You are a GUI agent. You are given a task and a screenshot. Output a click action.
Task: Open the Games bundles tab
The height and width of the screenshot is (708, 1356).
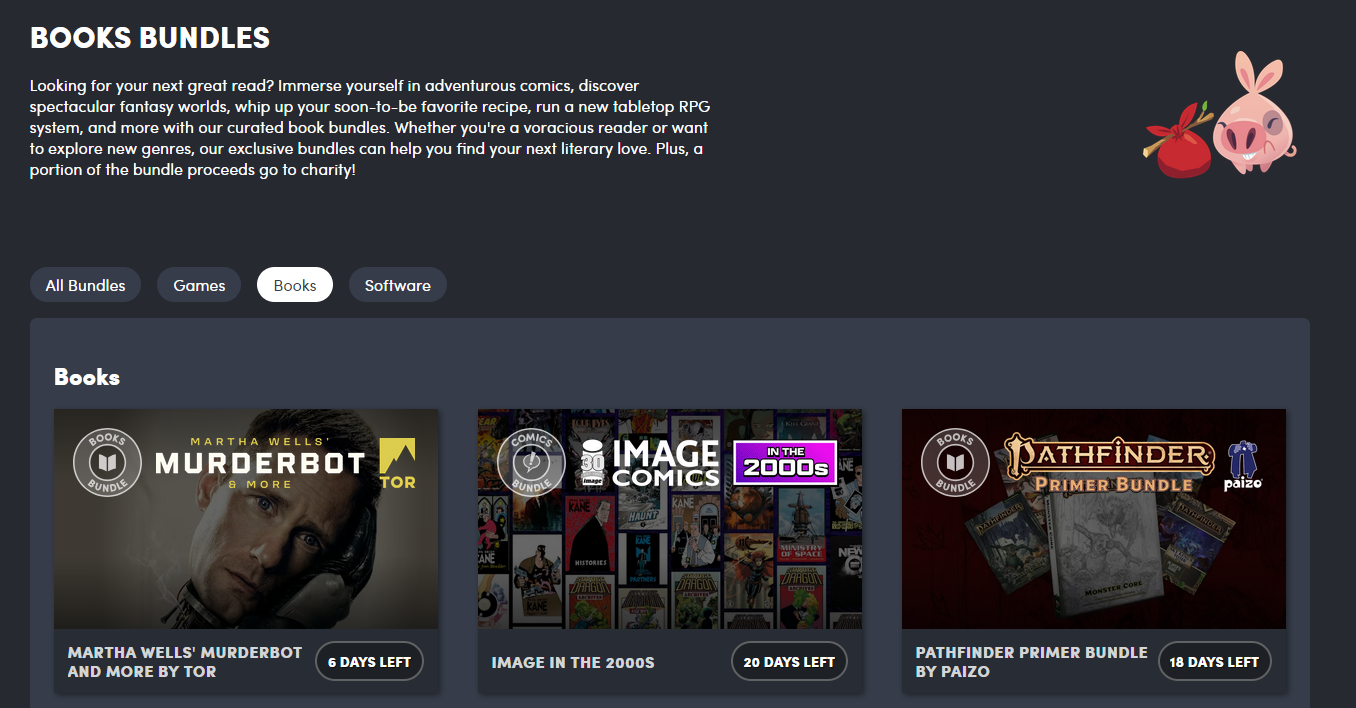199,285
